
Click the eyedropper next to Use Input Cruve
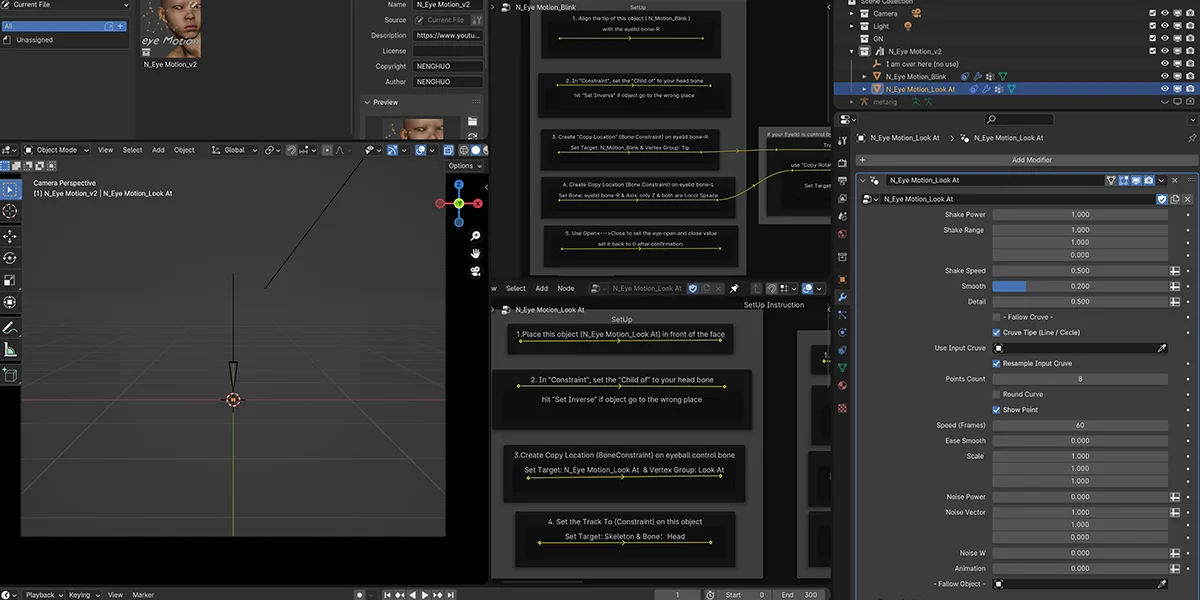click(x=1163, y=346)
